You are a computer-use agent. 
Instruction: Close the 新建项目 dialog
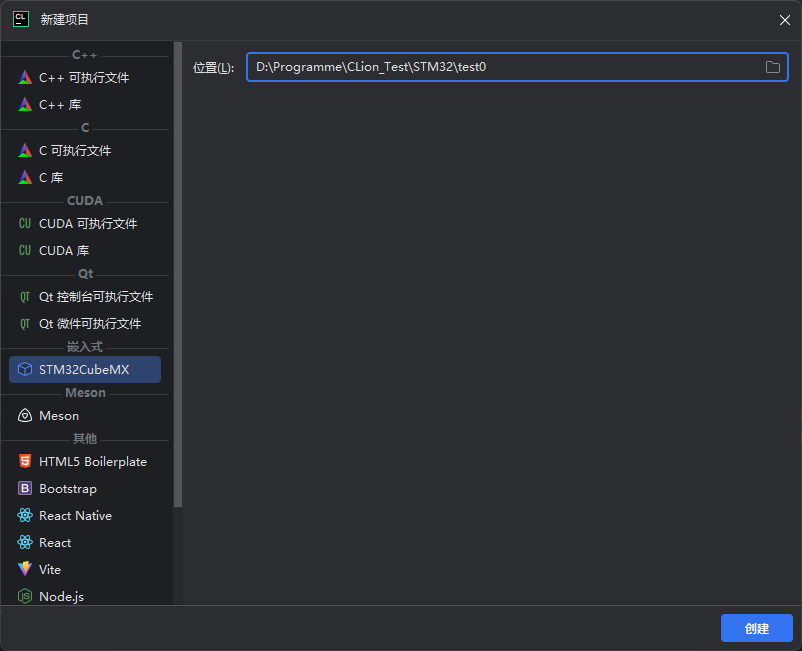click(785, 20)
